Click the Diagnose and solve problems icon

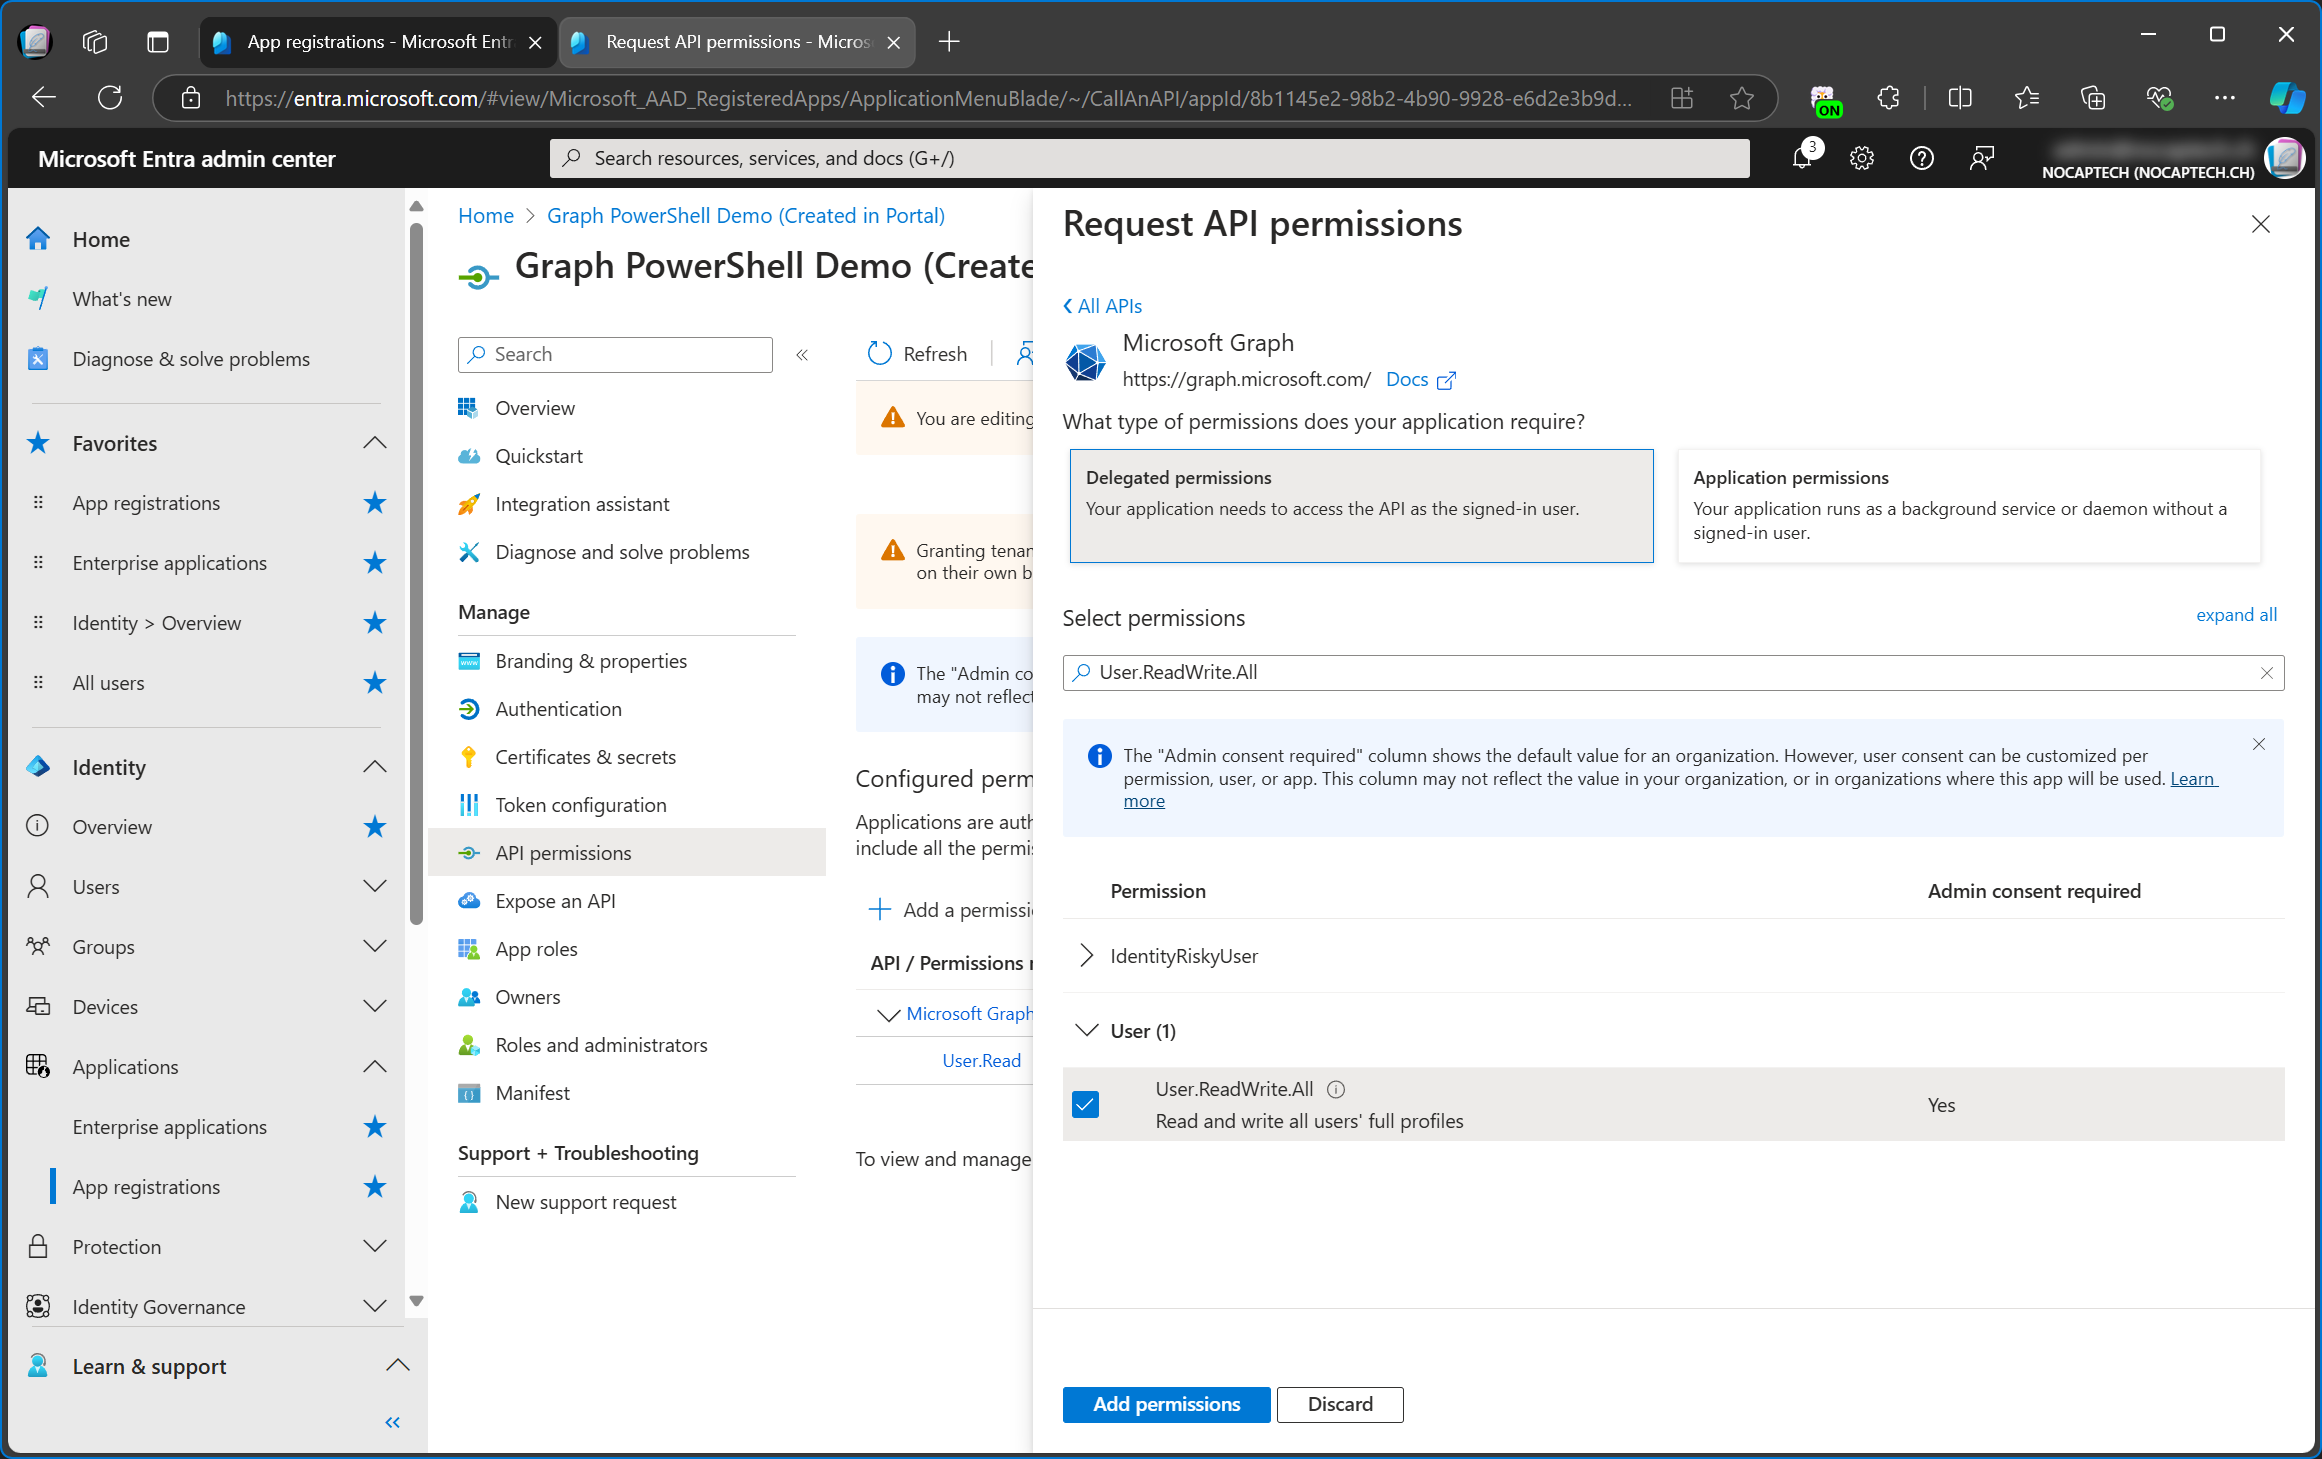[469, 550]
